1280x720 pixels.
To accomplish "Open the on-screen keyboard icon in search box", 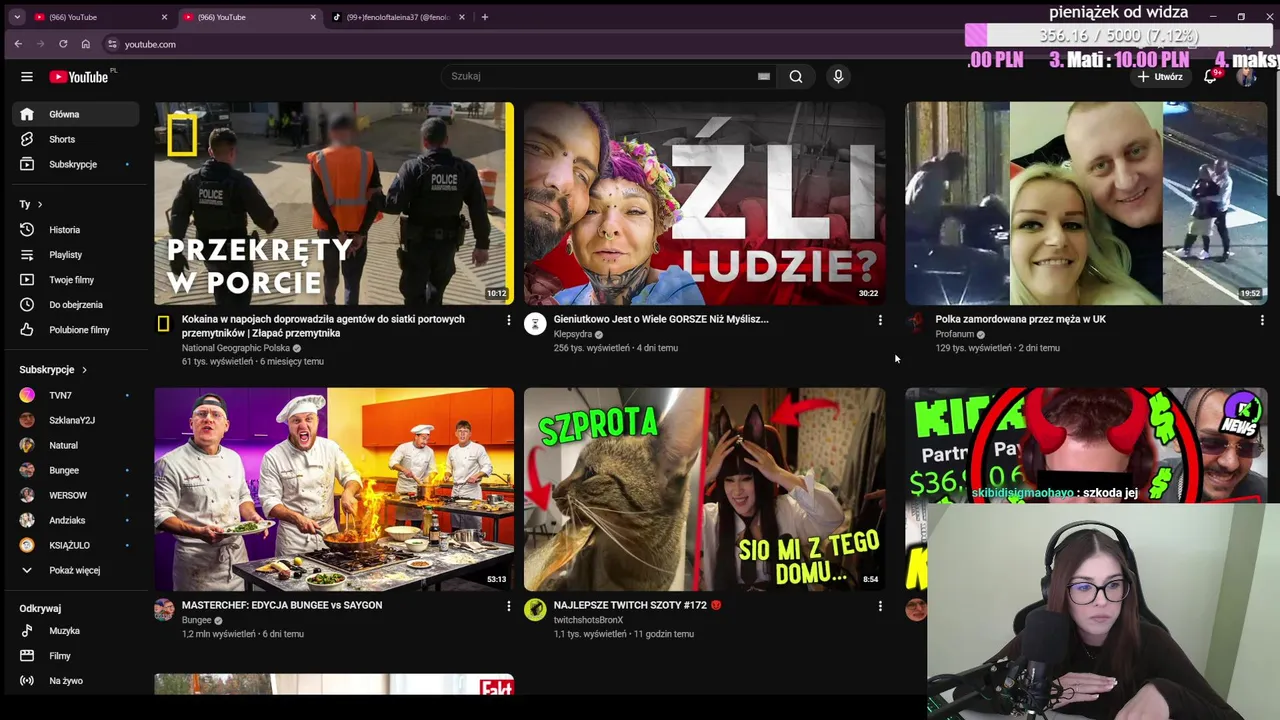I will [764, 76].
